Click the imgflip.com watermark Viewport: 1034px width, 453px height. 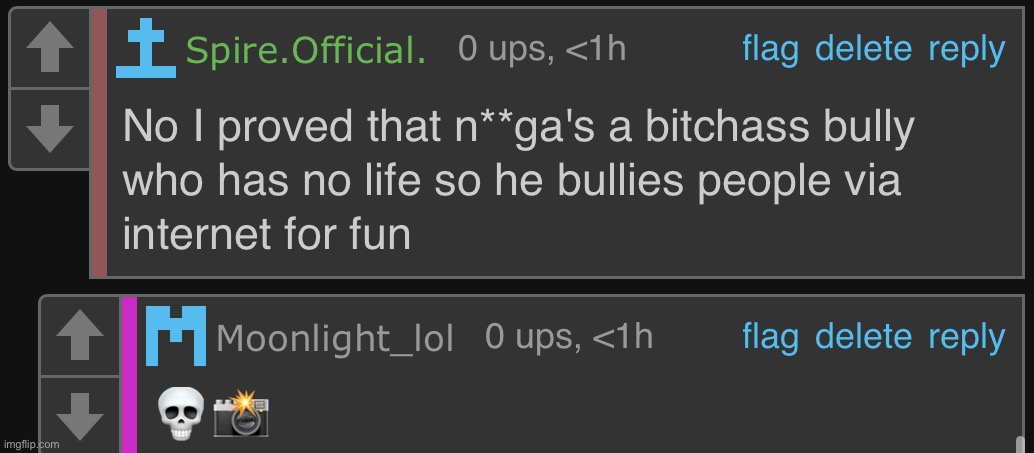(31, 444)
